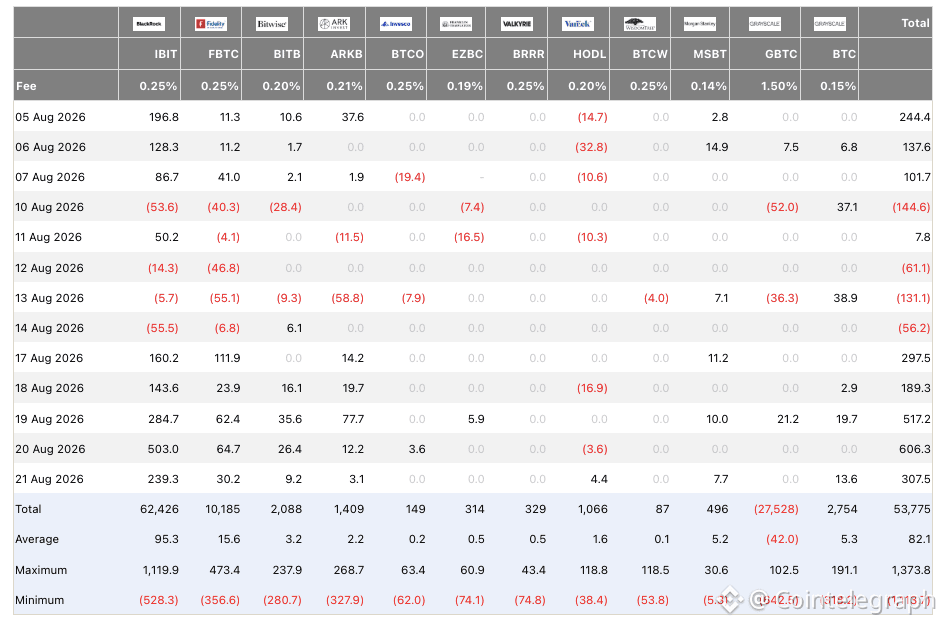Select the IBIT column header
The height and width of the screenshot is (625, 944).
coord(166,54)
